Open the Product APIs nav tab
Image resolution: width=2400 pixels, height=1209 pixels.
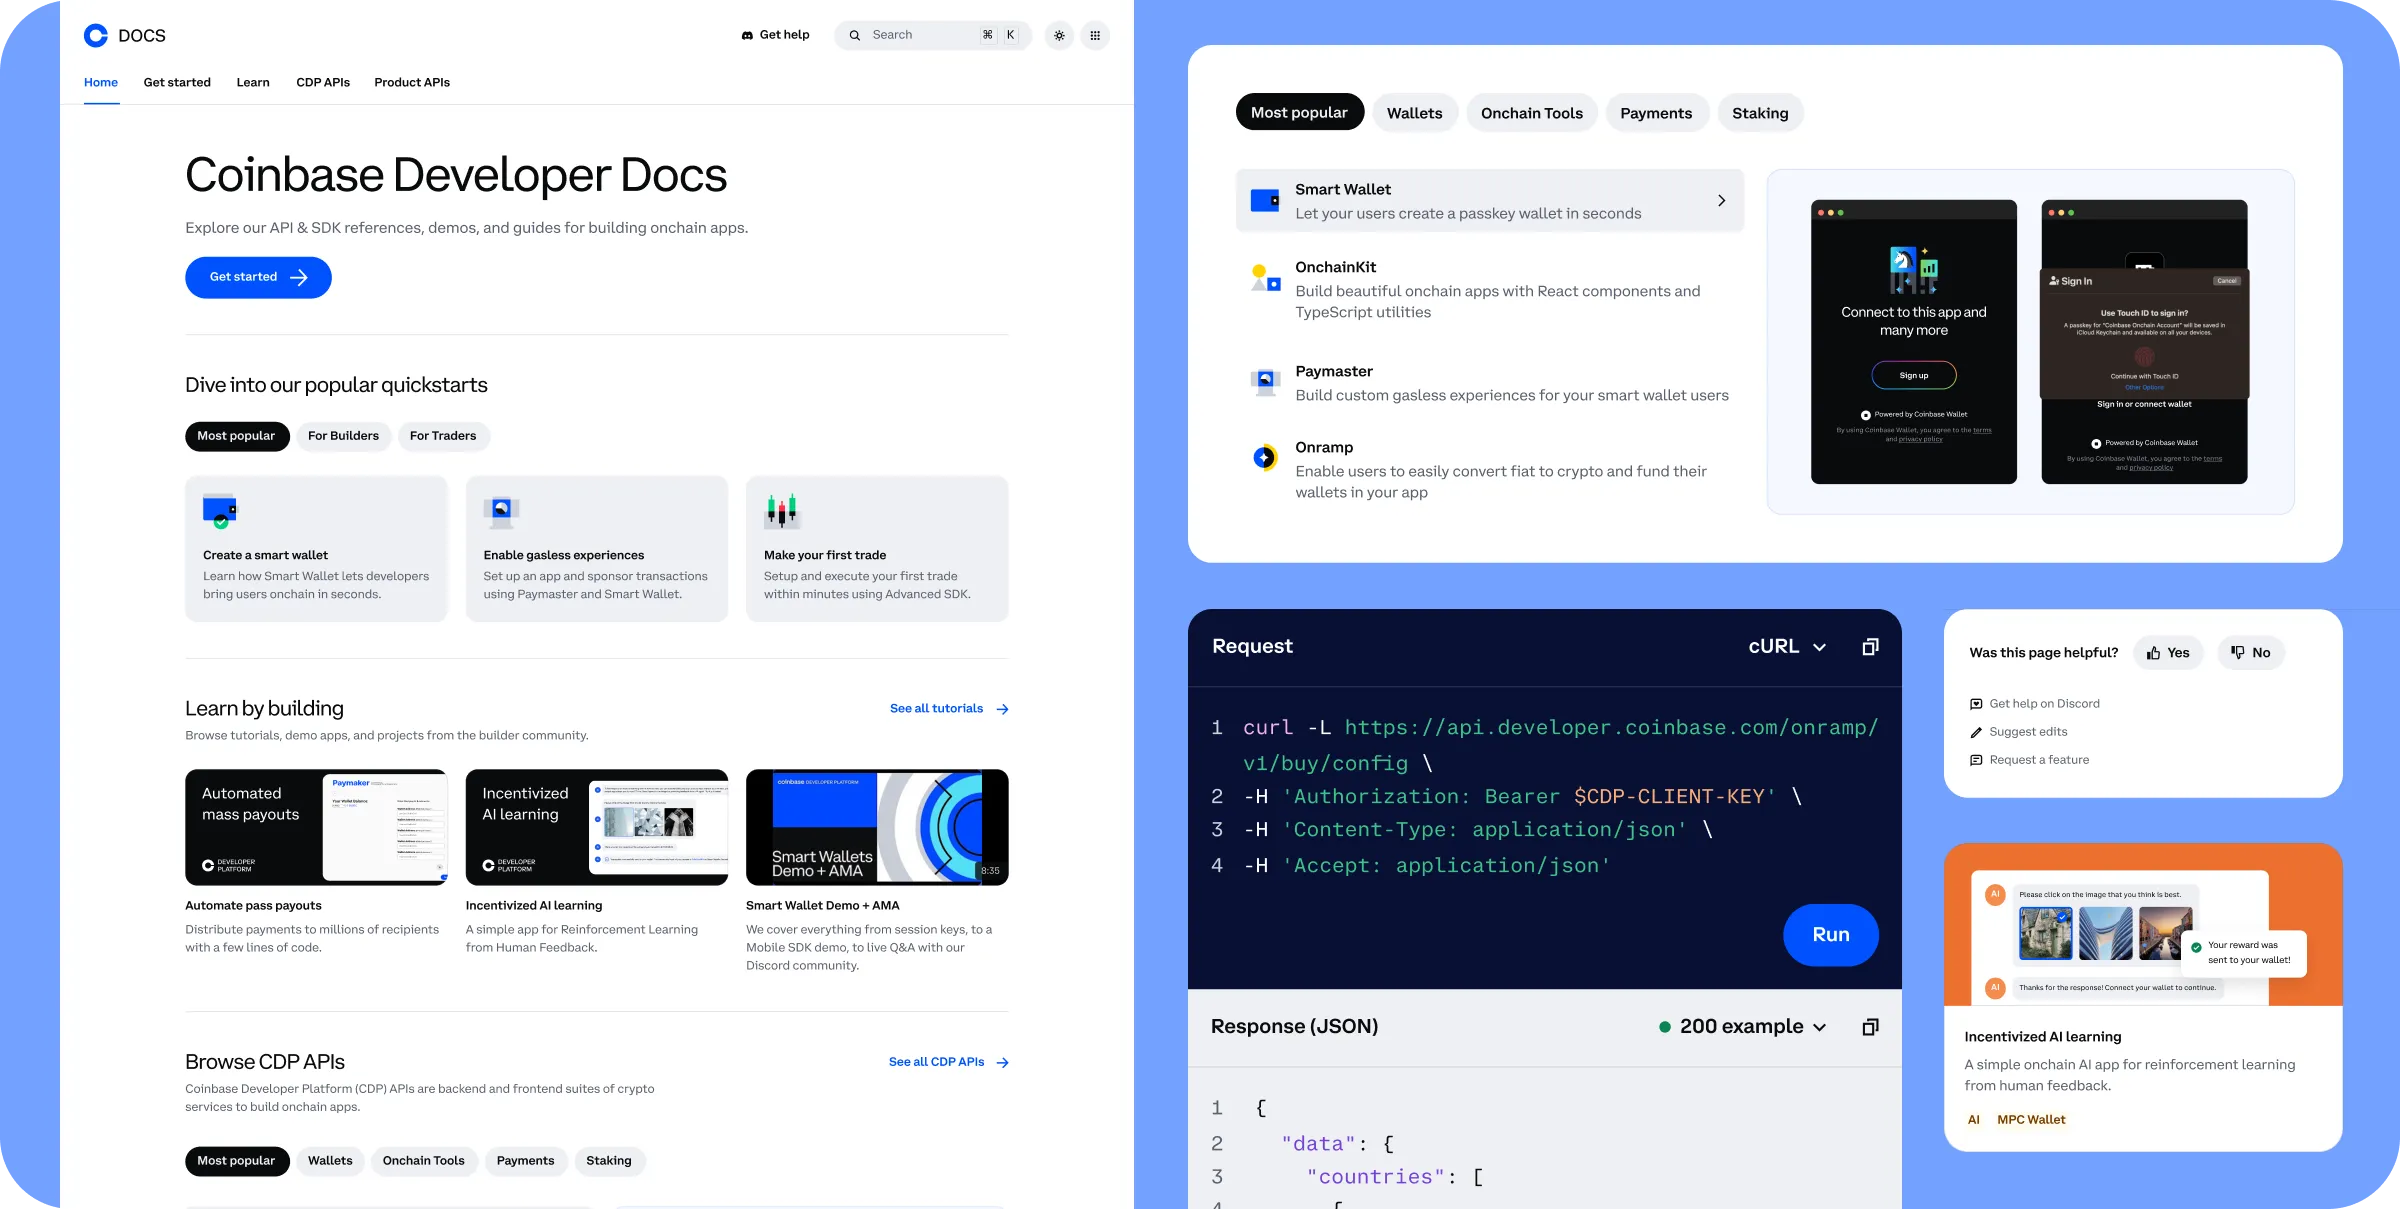[412, 82]
